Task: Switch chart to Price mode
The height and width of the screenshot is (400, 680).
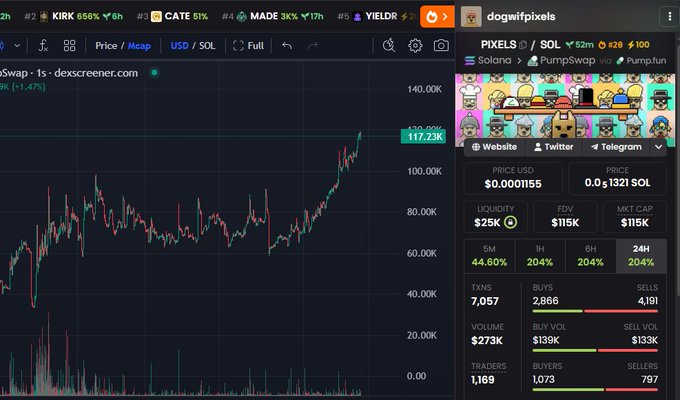Action: (106, 46)
